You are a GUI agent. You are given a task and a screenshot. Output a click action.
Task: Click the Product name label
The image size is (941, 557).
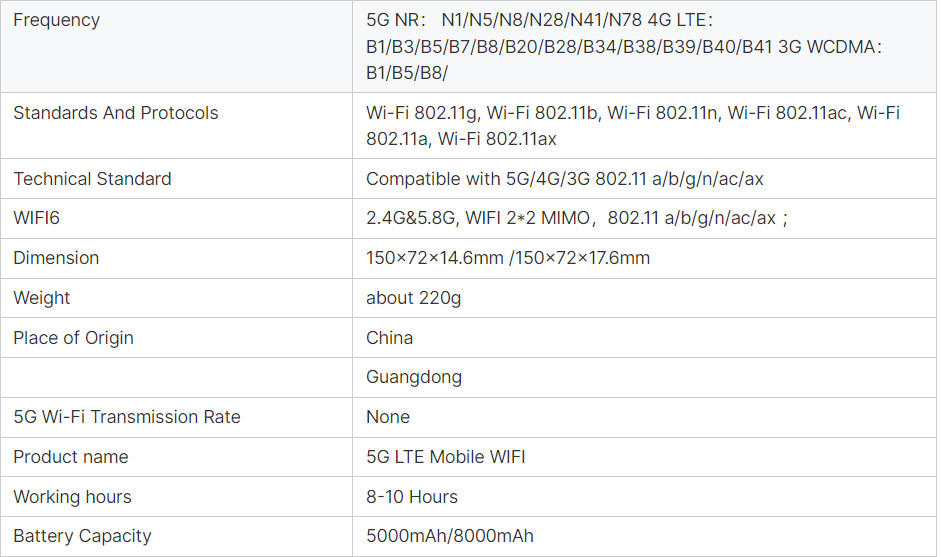click(x=70, y=457)
